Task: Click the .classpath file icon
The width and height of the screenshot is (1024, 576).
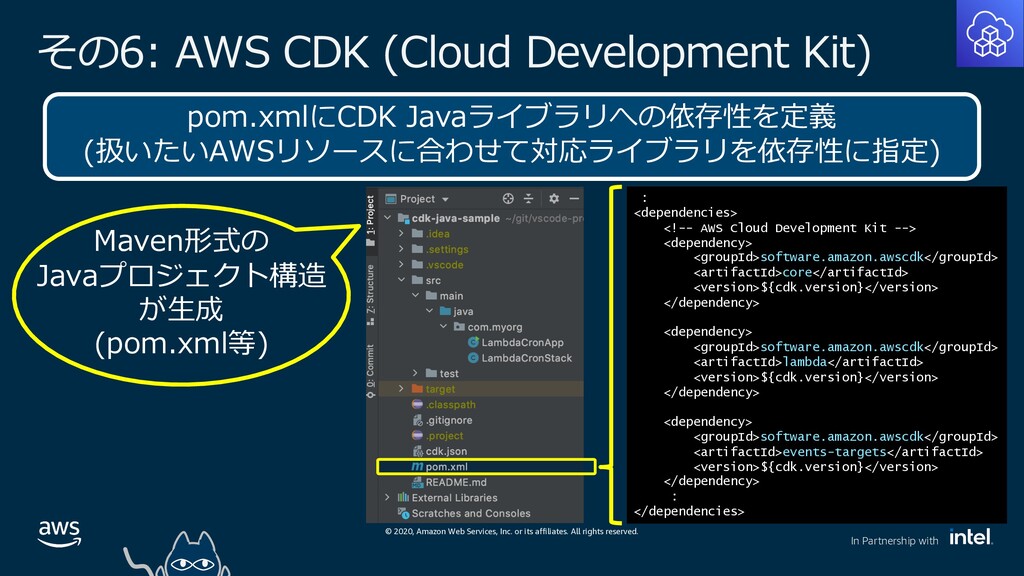Action: pos(417,404)
